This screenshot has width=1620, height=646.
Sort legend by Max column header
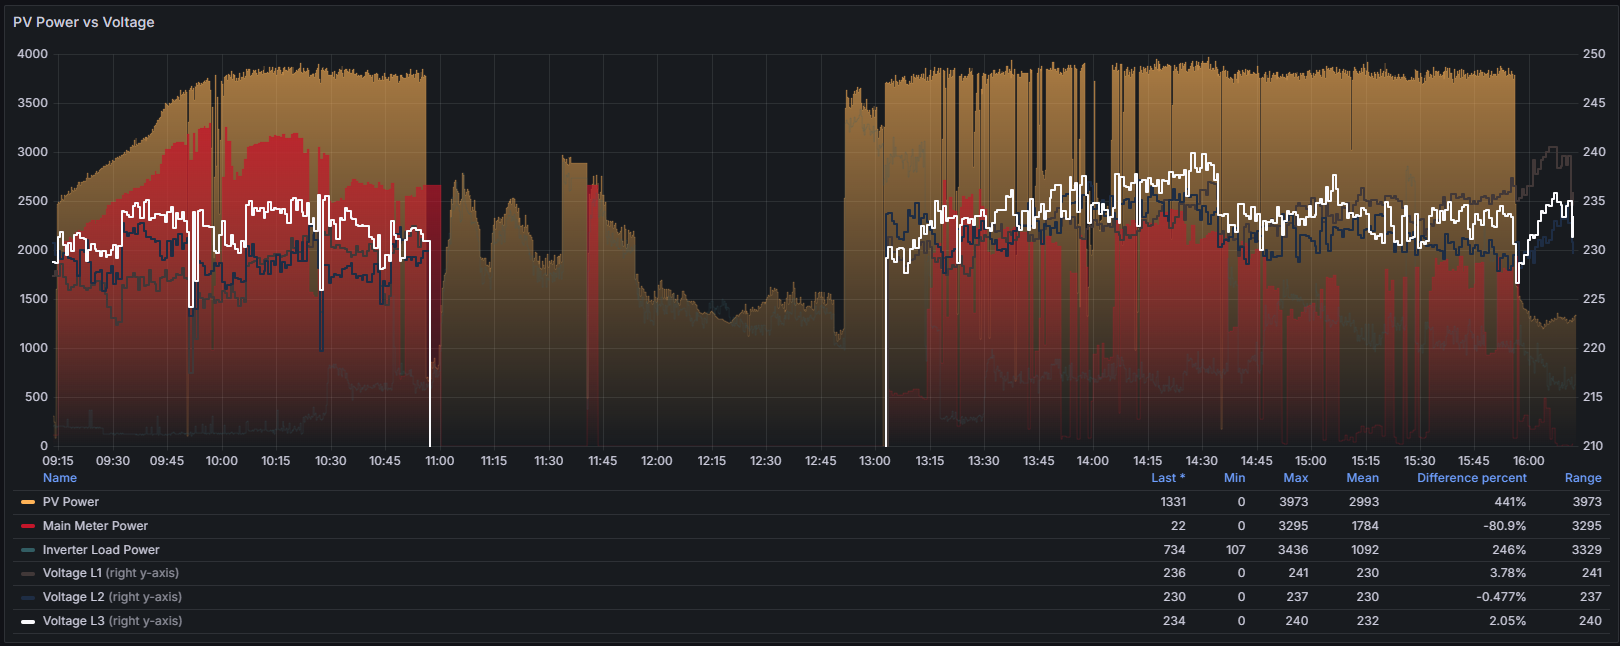click(x=1296, y=478)
